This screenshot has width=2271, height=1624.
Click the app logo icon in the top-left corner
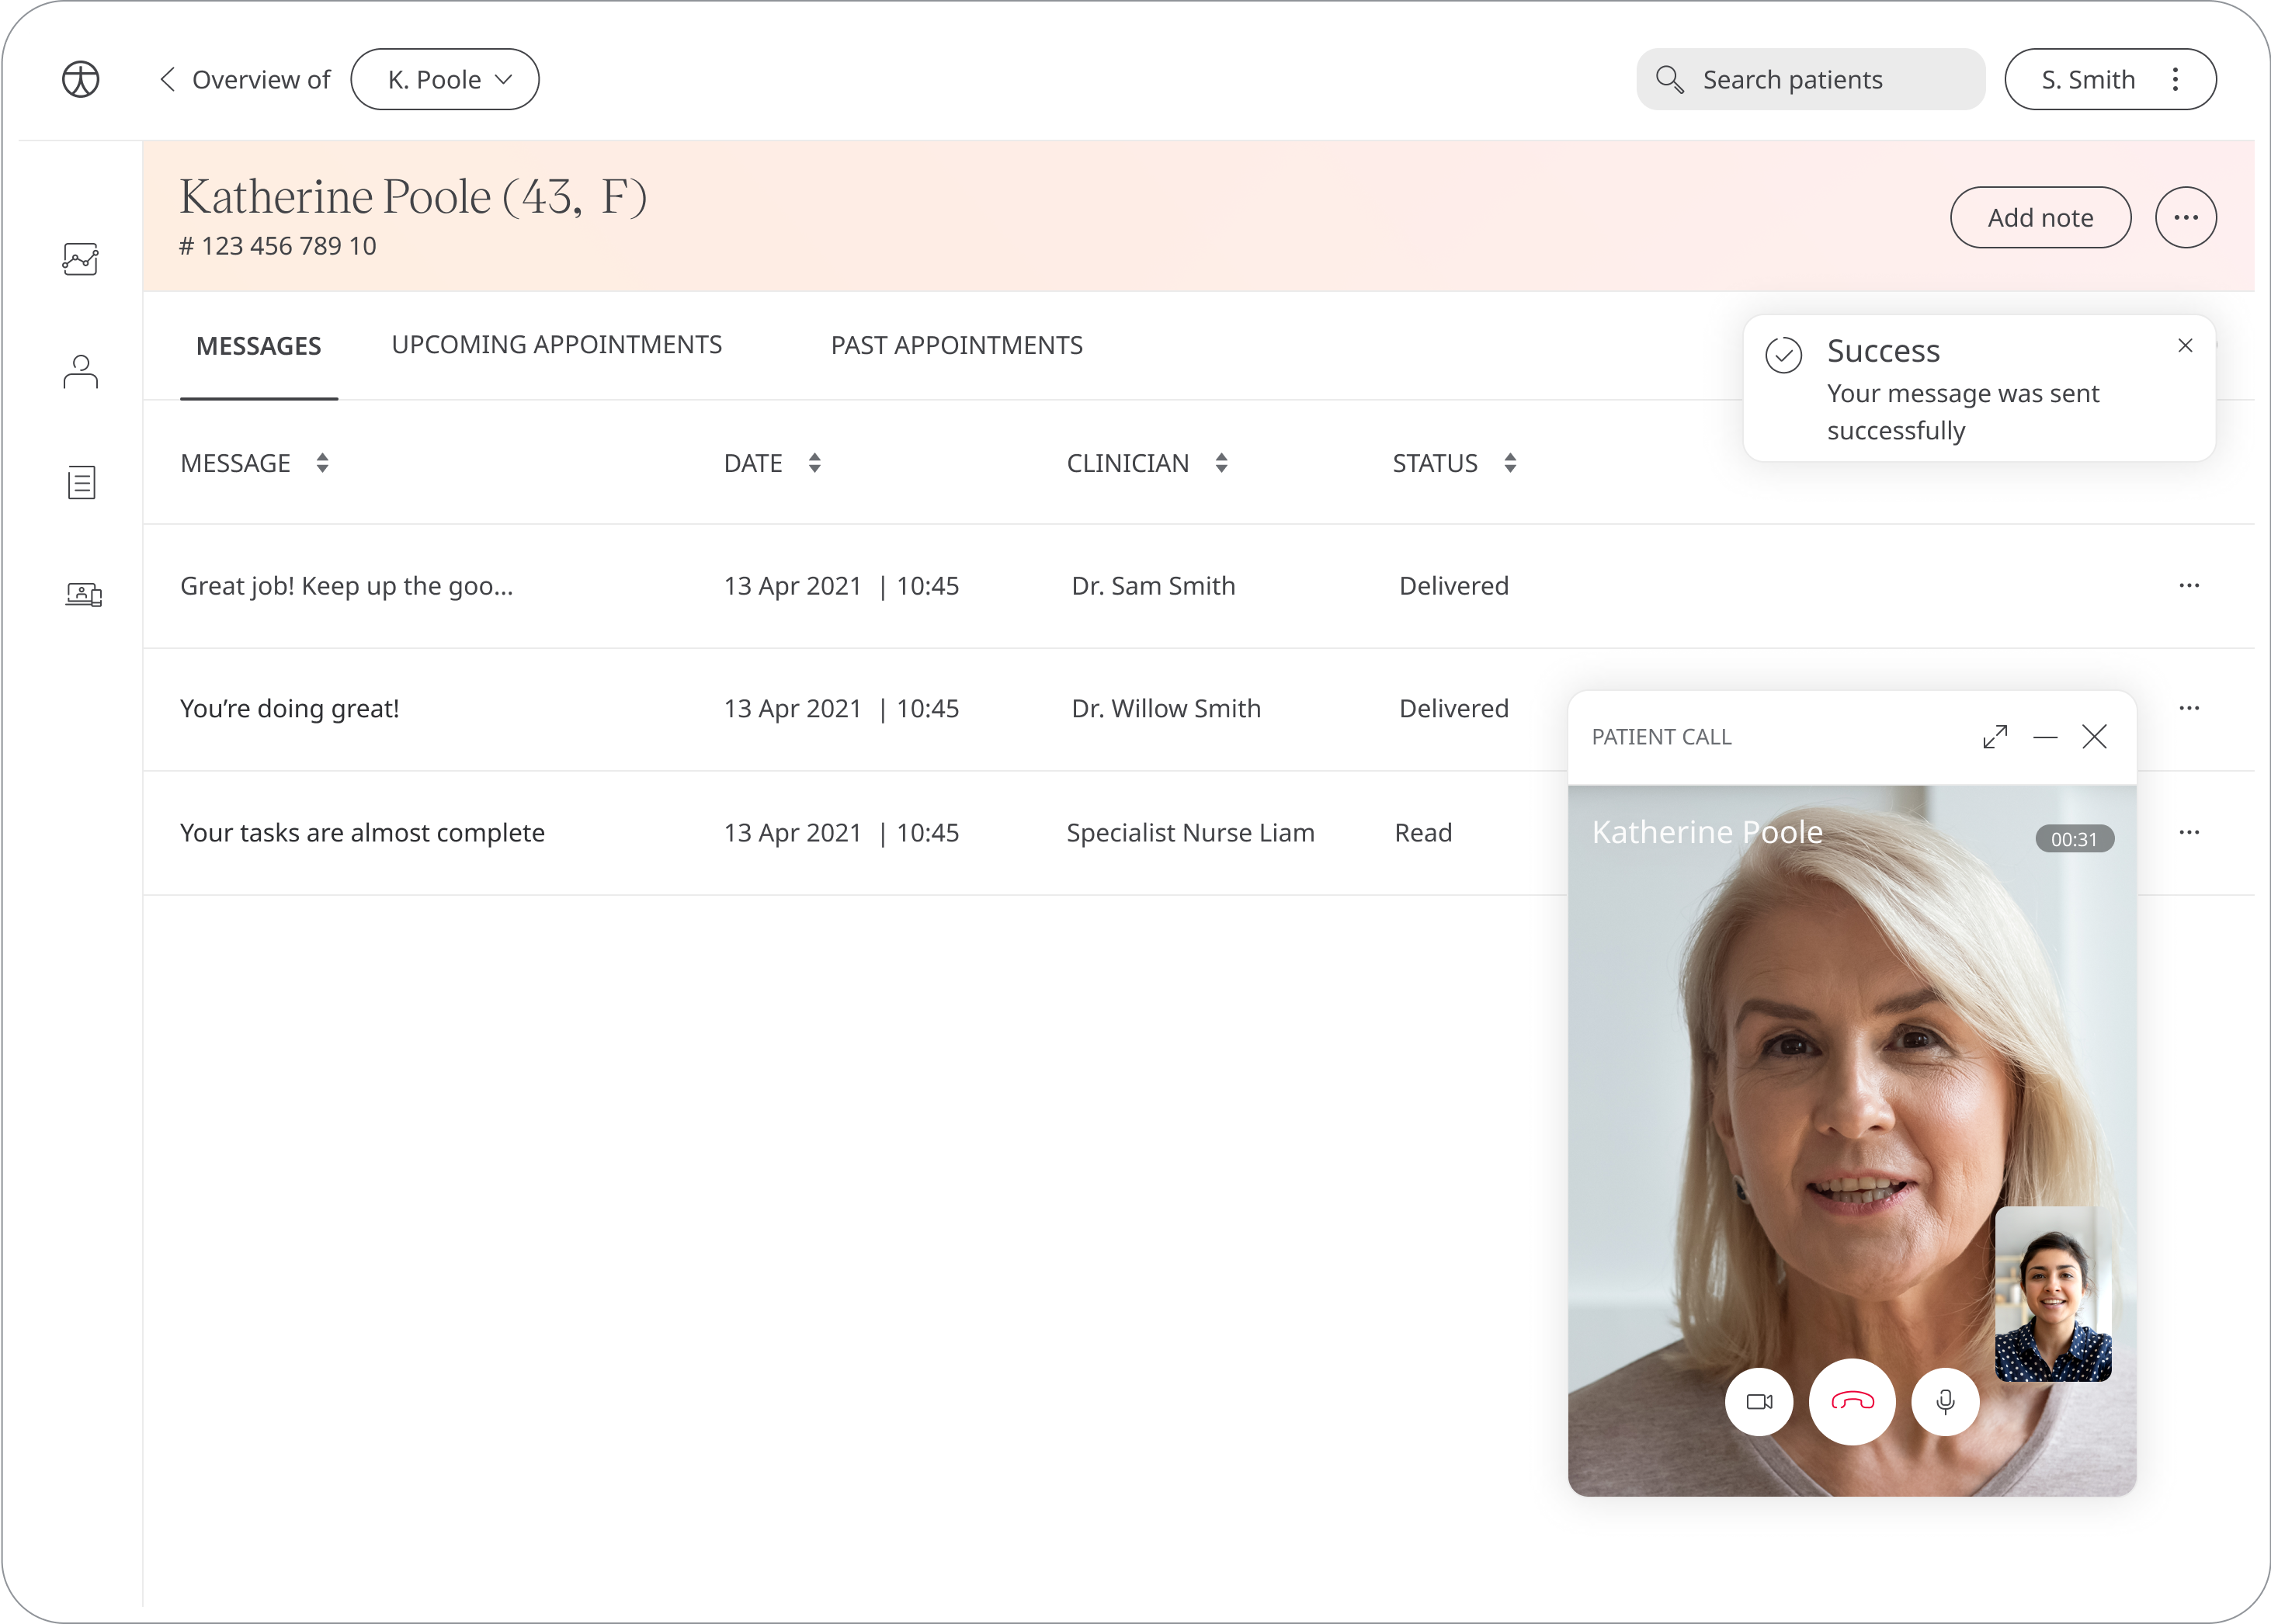[x=81, y=79]
